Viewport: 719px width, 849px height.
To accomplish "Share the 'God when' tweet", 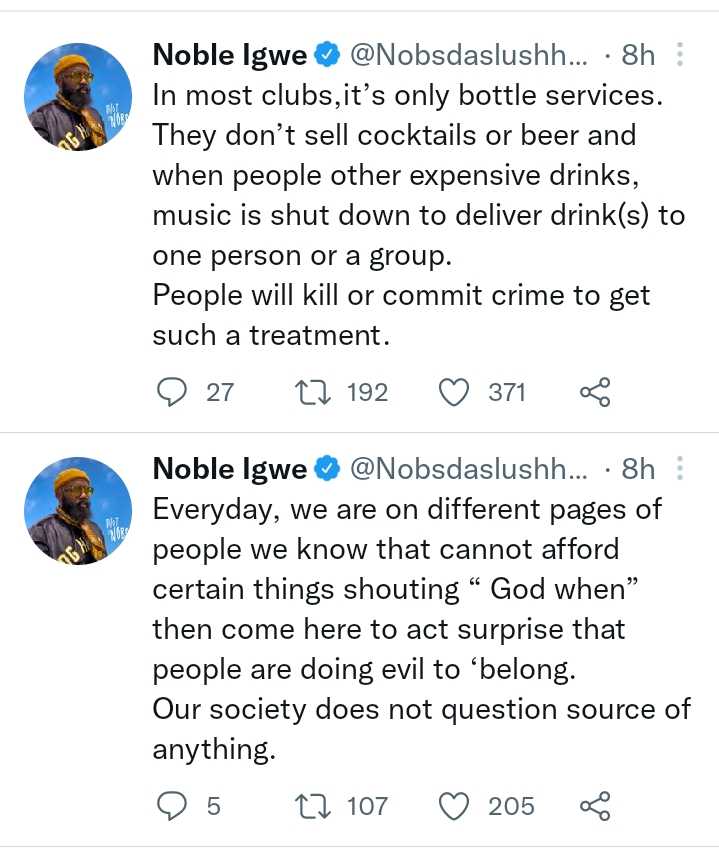I will pyautogui.click(x=595, y=806).
